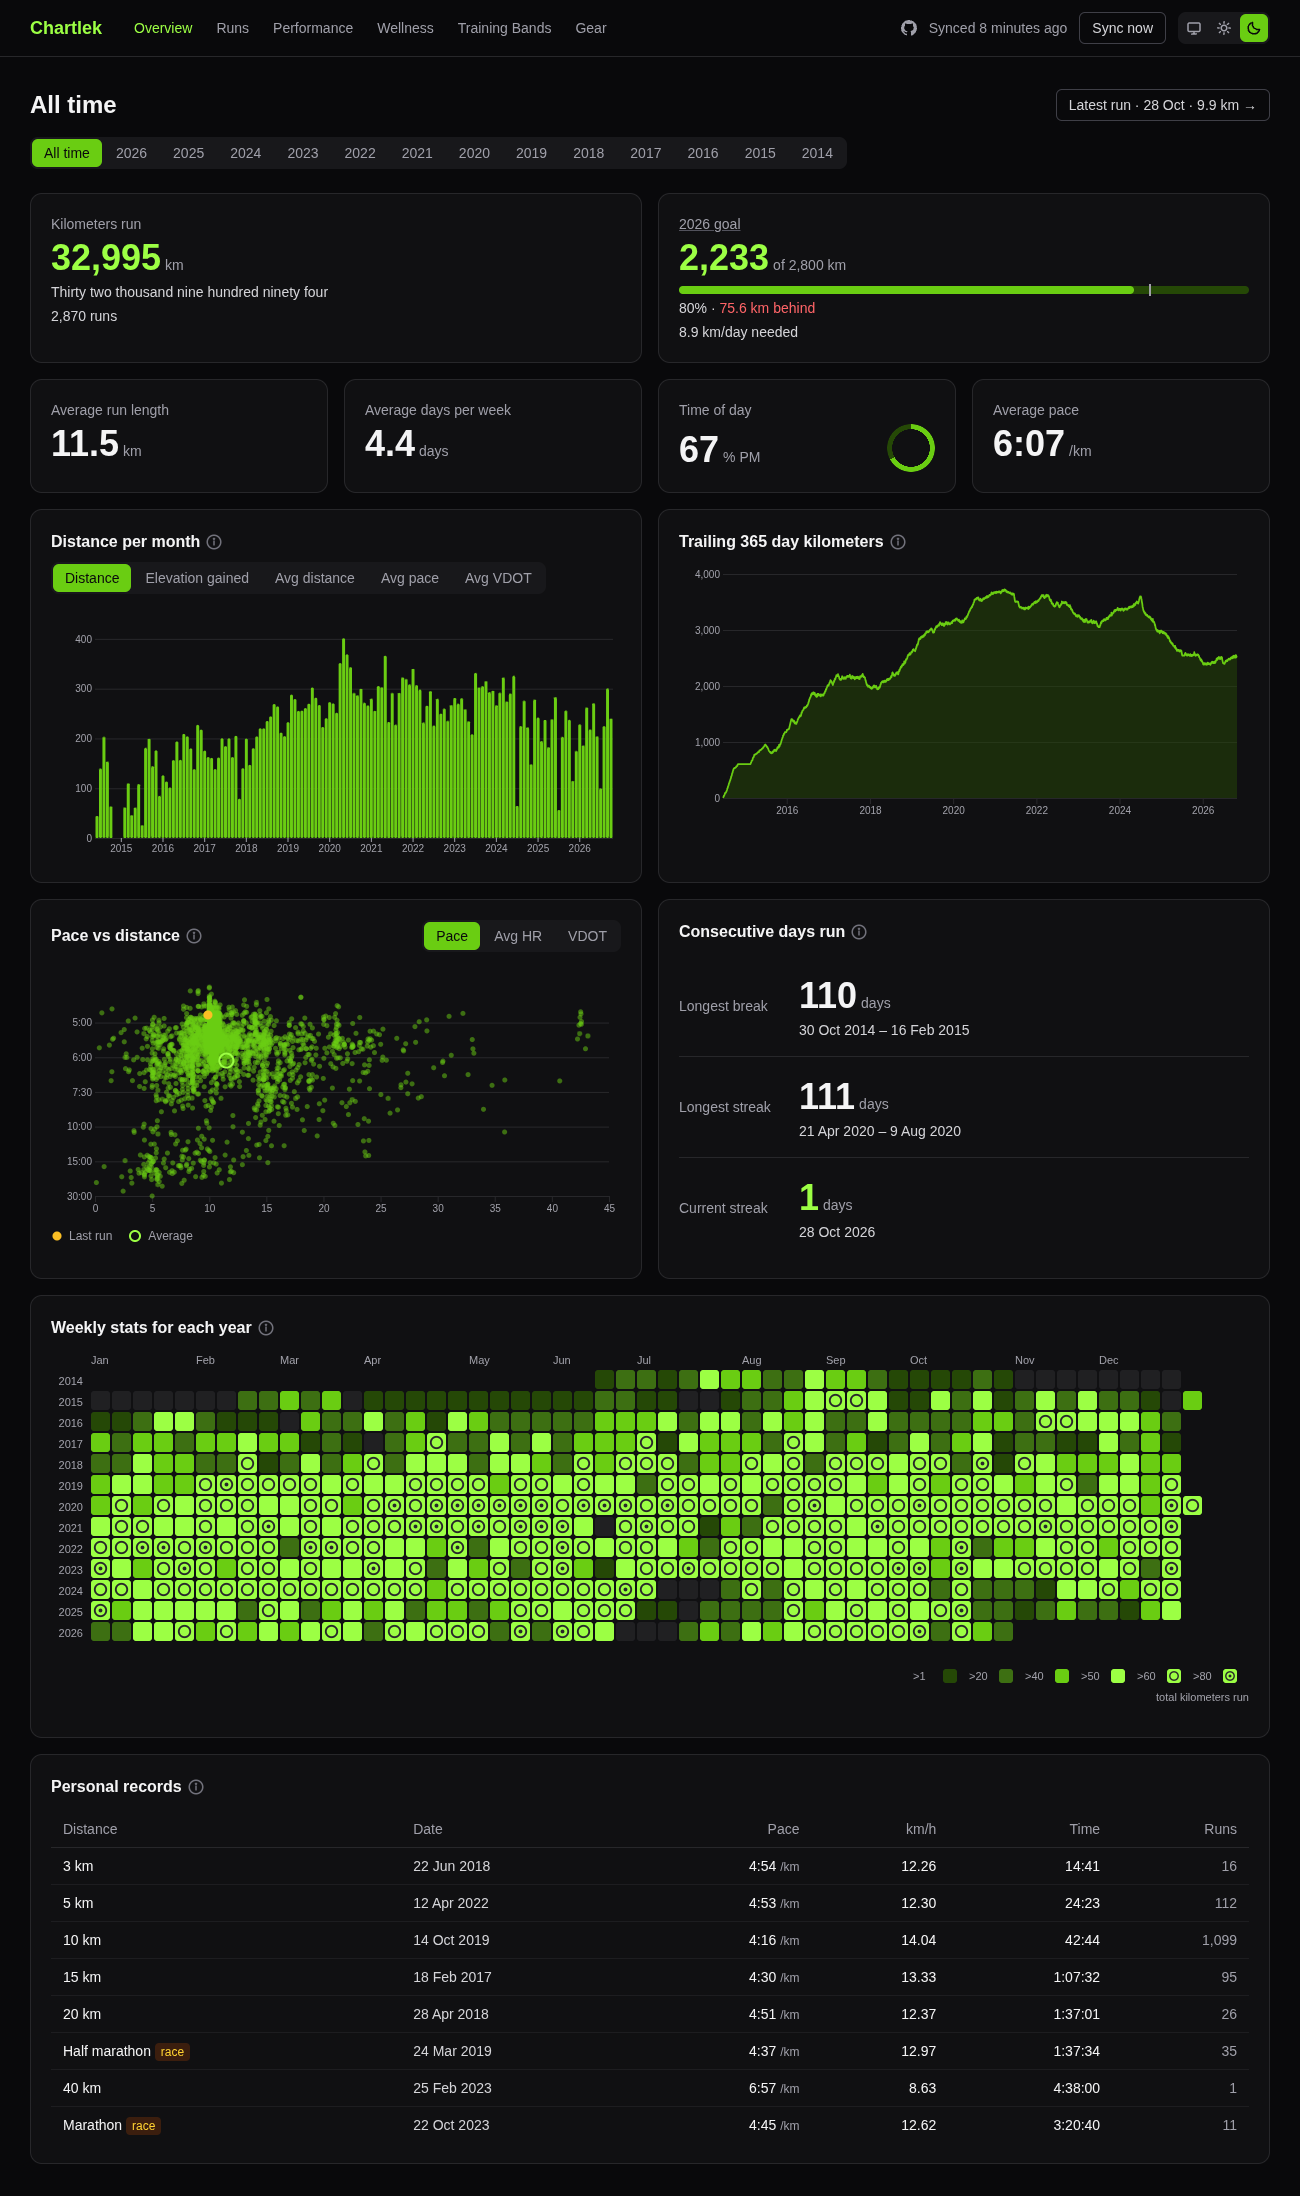Select the 10 km record row
This screenshot has width=1300, height=2196.
click(650, 1940)
